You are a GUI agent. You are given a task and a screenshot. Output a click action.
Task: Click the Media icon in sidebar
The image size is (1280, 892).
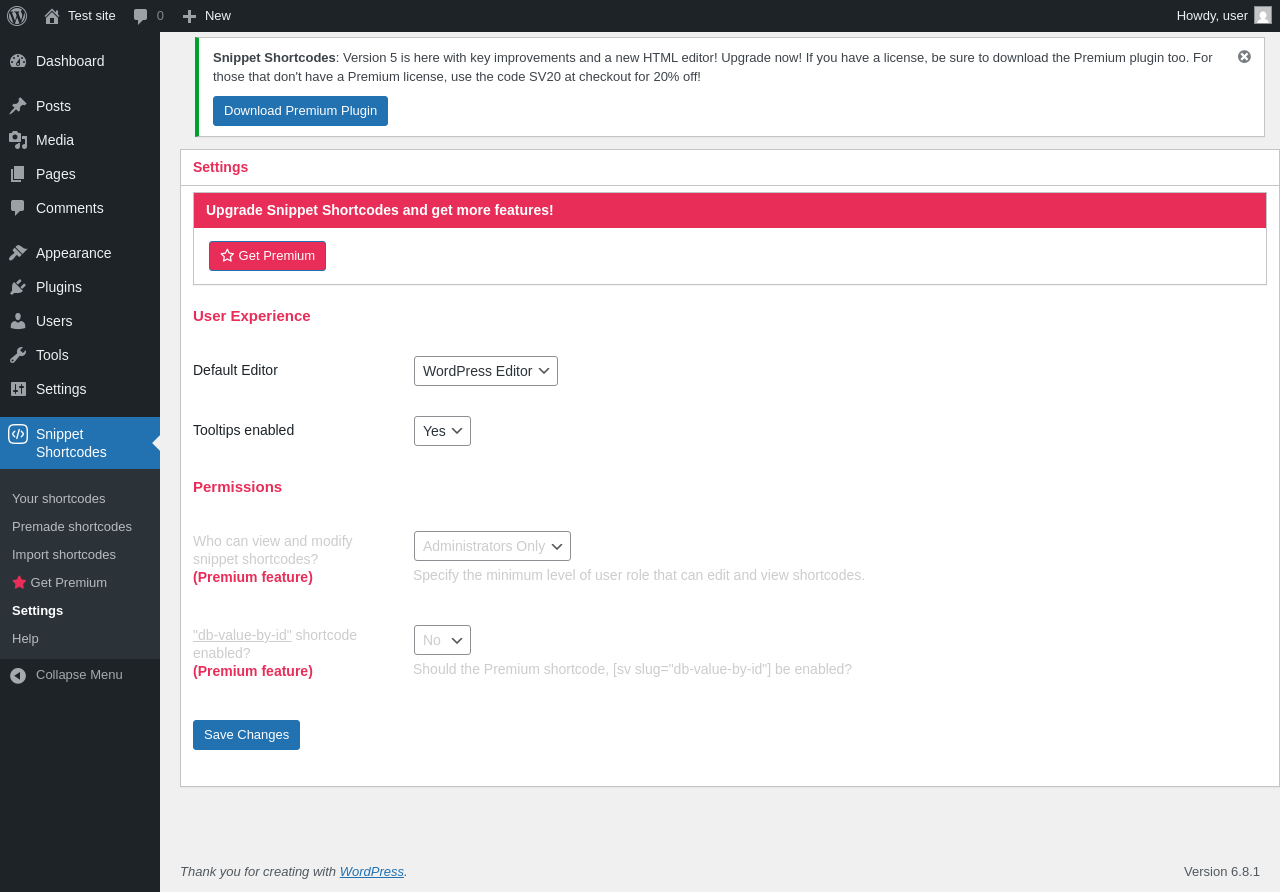[18, 140]
